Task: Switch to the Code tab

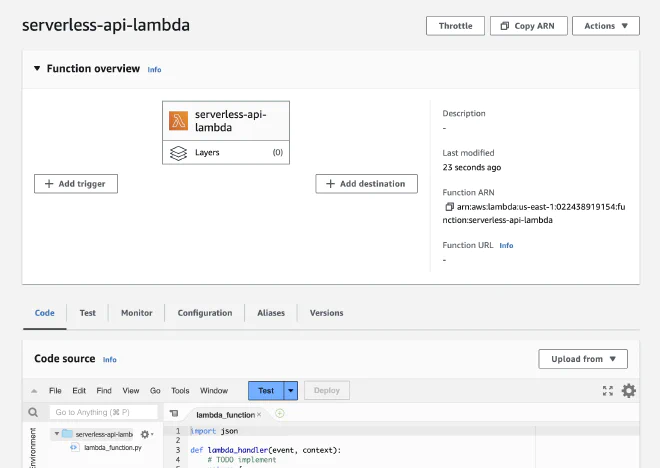Action: point(45,313)
